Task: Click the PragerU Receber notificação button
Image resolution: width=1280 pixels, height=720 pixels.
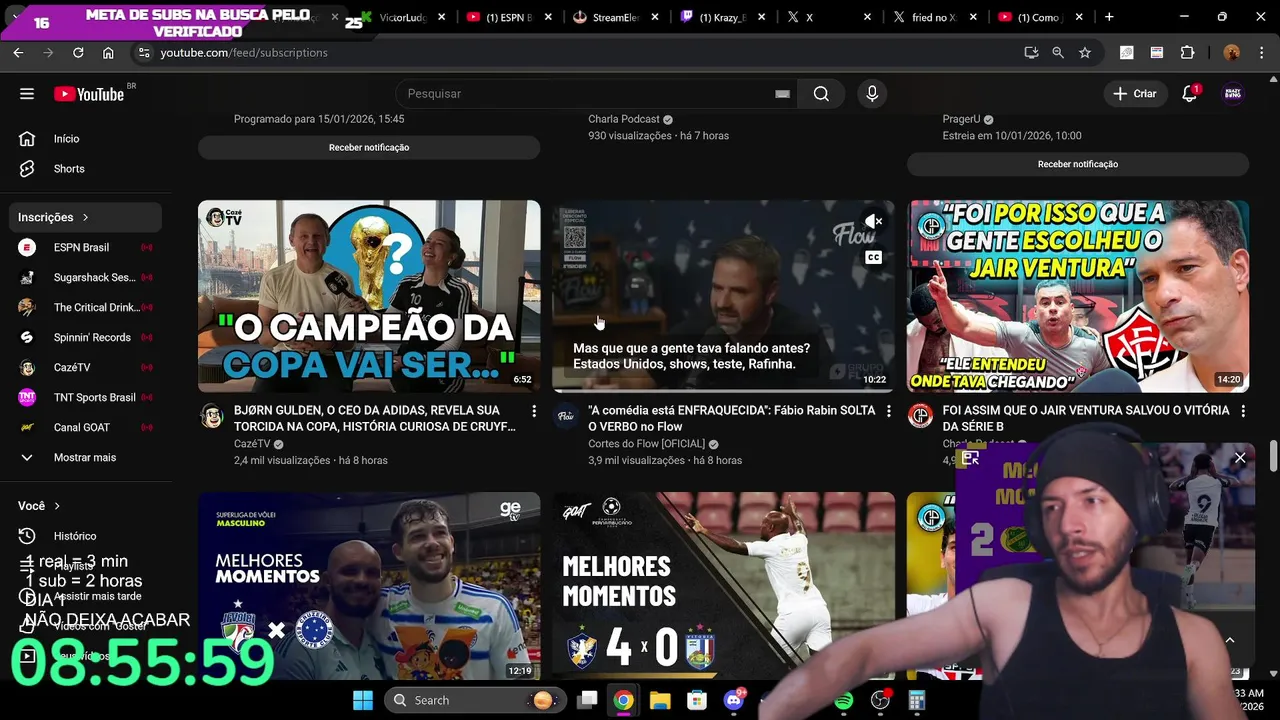Action: 1078,164
